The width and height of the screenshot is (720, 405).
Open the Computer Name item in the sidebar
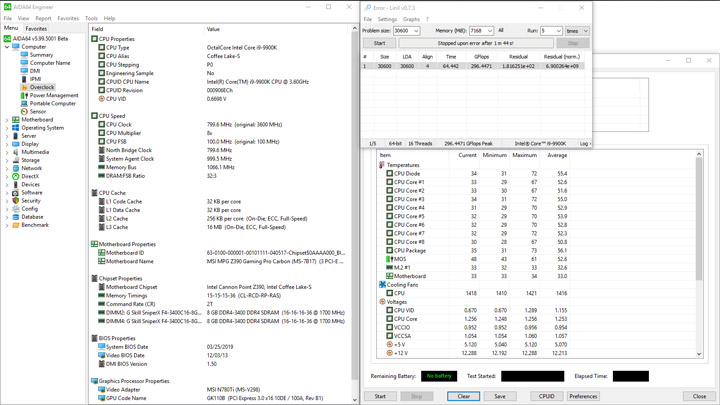pyautogui.click(x=50, y=63)
